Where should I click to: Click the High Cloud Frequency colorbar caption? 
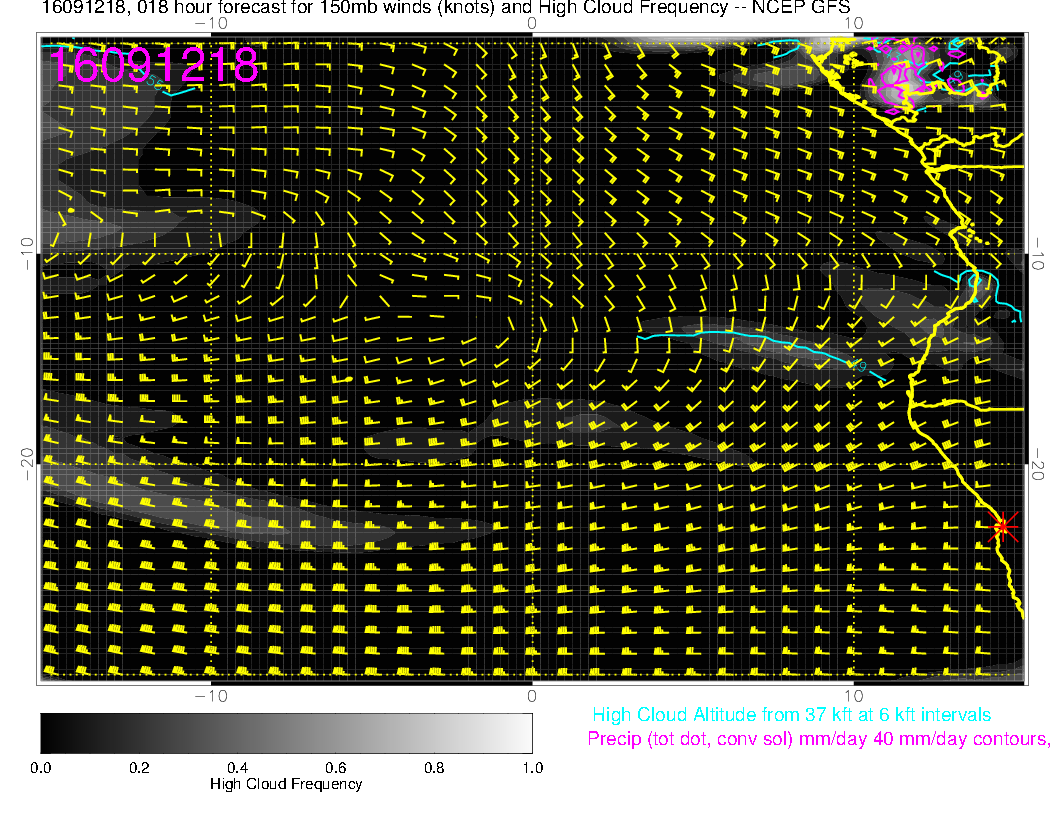pos(286,784)
